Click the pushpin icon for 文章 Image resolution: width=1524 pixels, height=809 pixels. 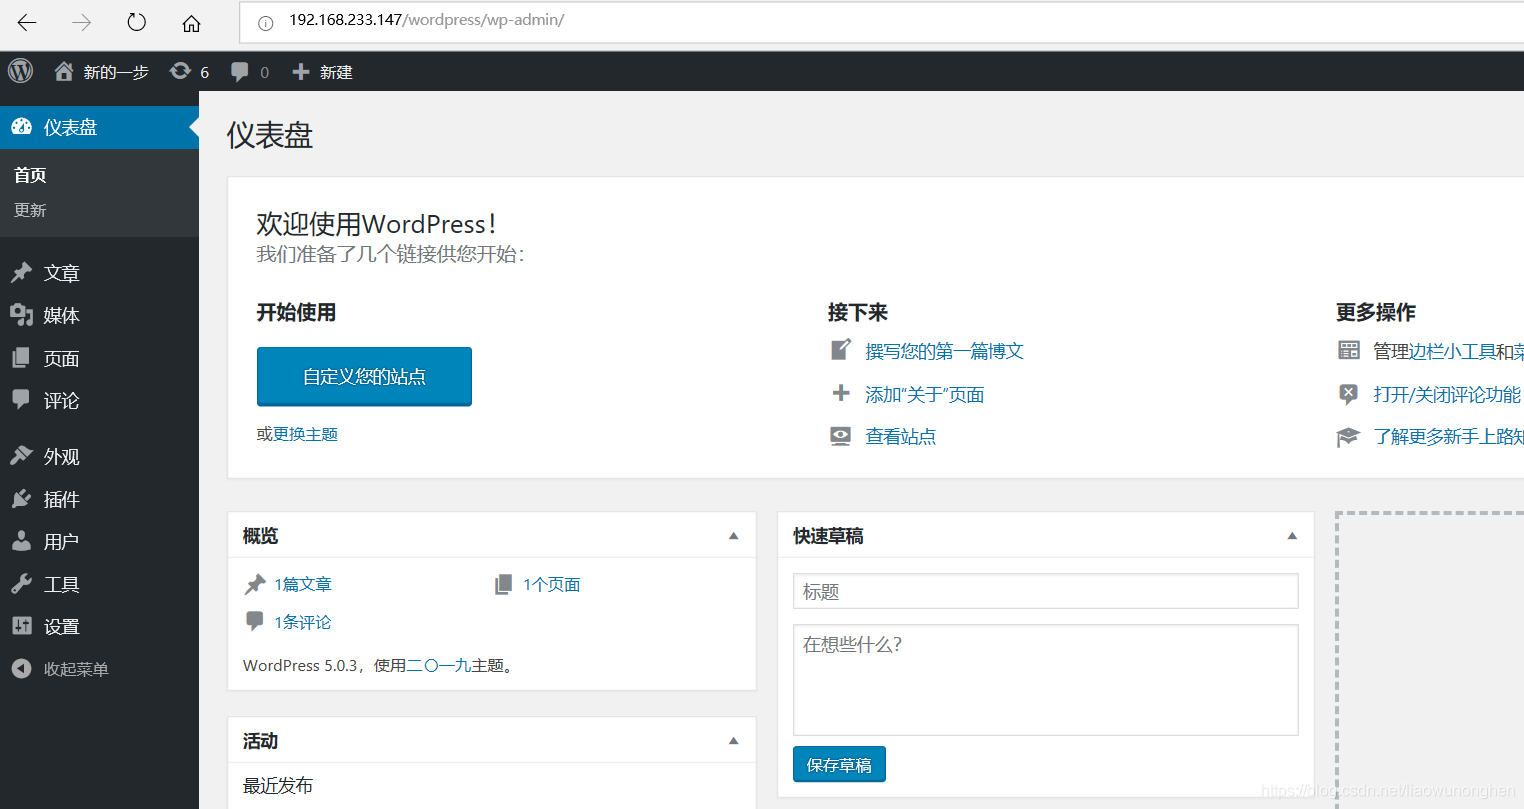click(x=21, y=272)
